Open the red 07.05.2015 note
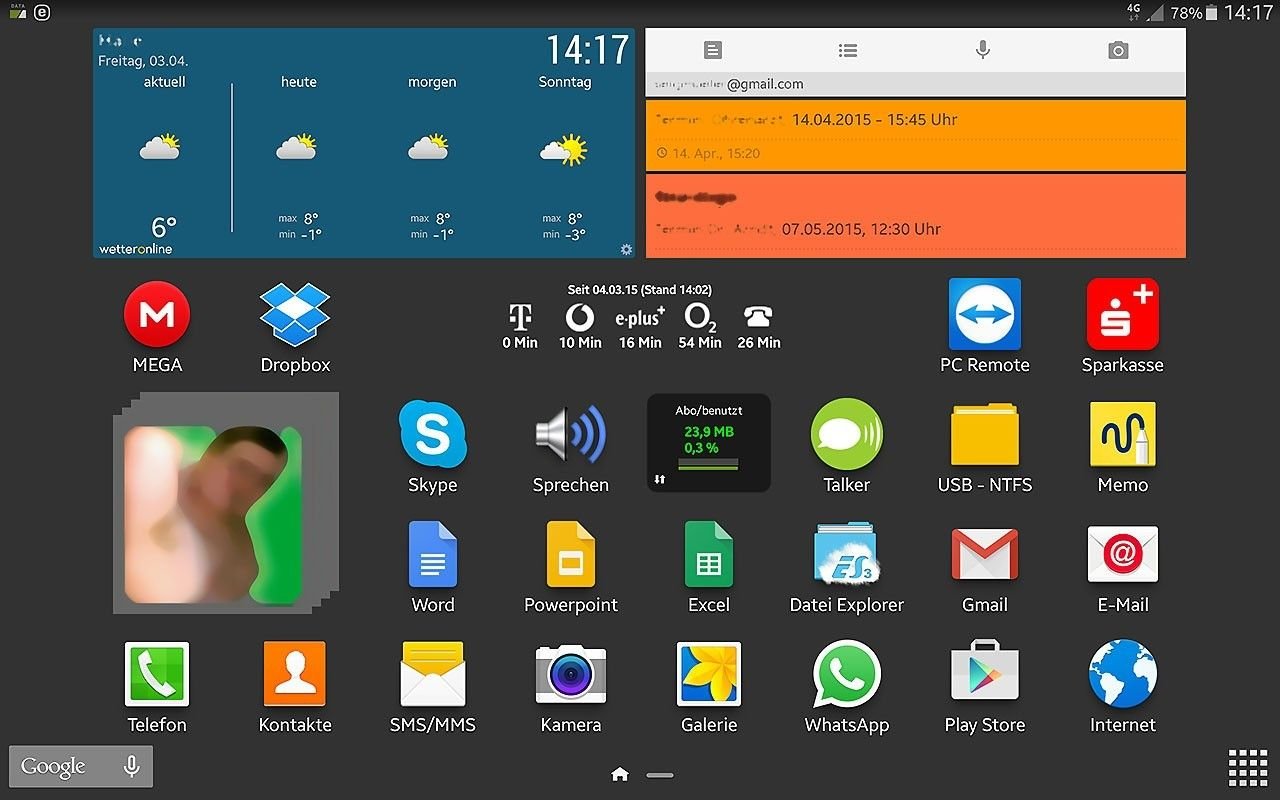The height and width of the screenshot is (800, 1280). 916,216
